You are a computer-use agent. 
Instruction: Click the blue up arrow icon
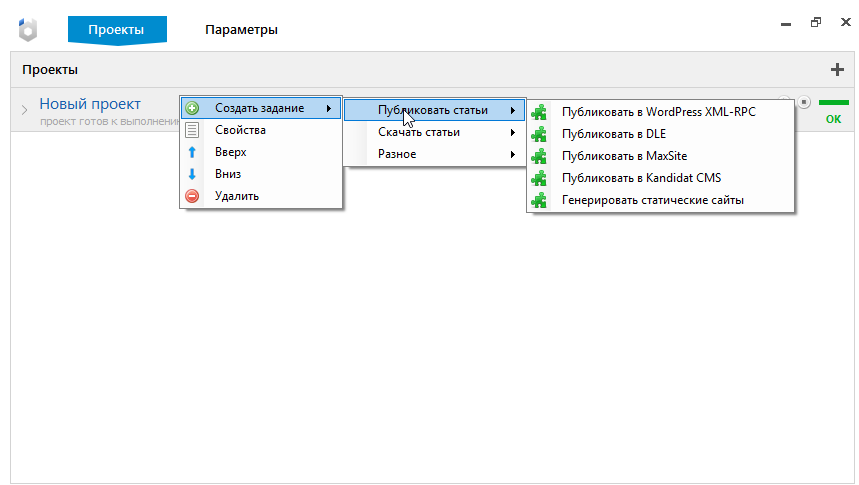[x=192, y=152]
